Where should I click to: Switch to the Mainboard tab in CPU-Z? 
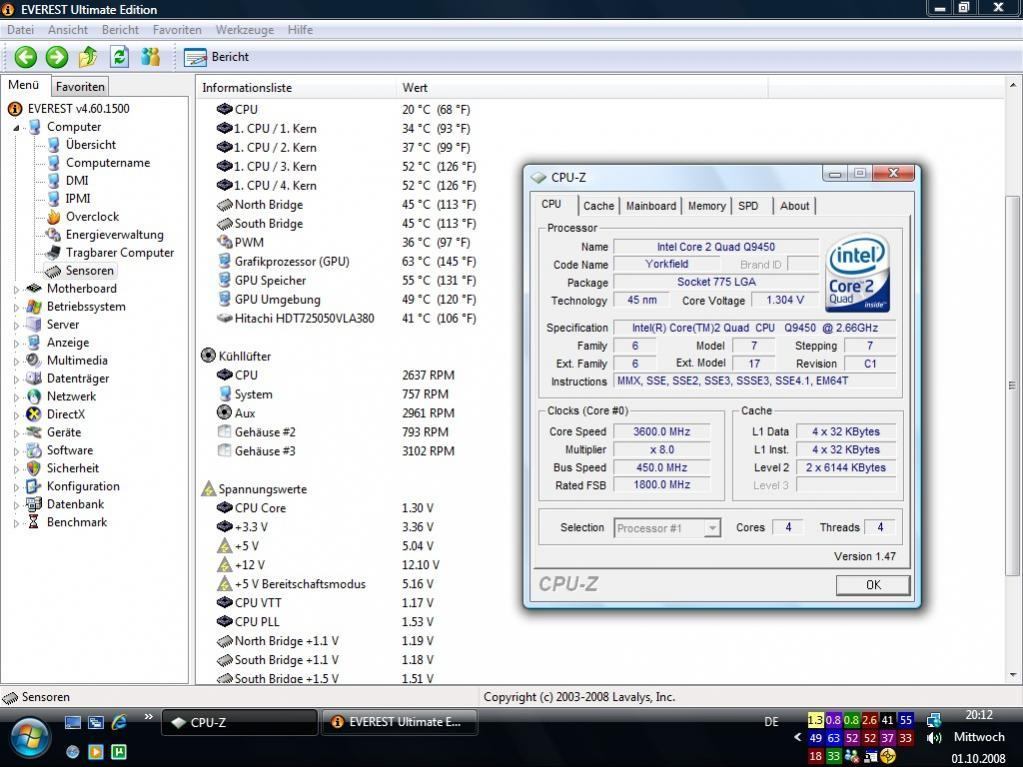tap(651, 206)
